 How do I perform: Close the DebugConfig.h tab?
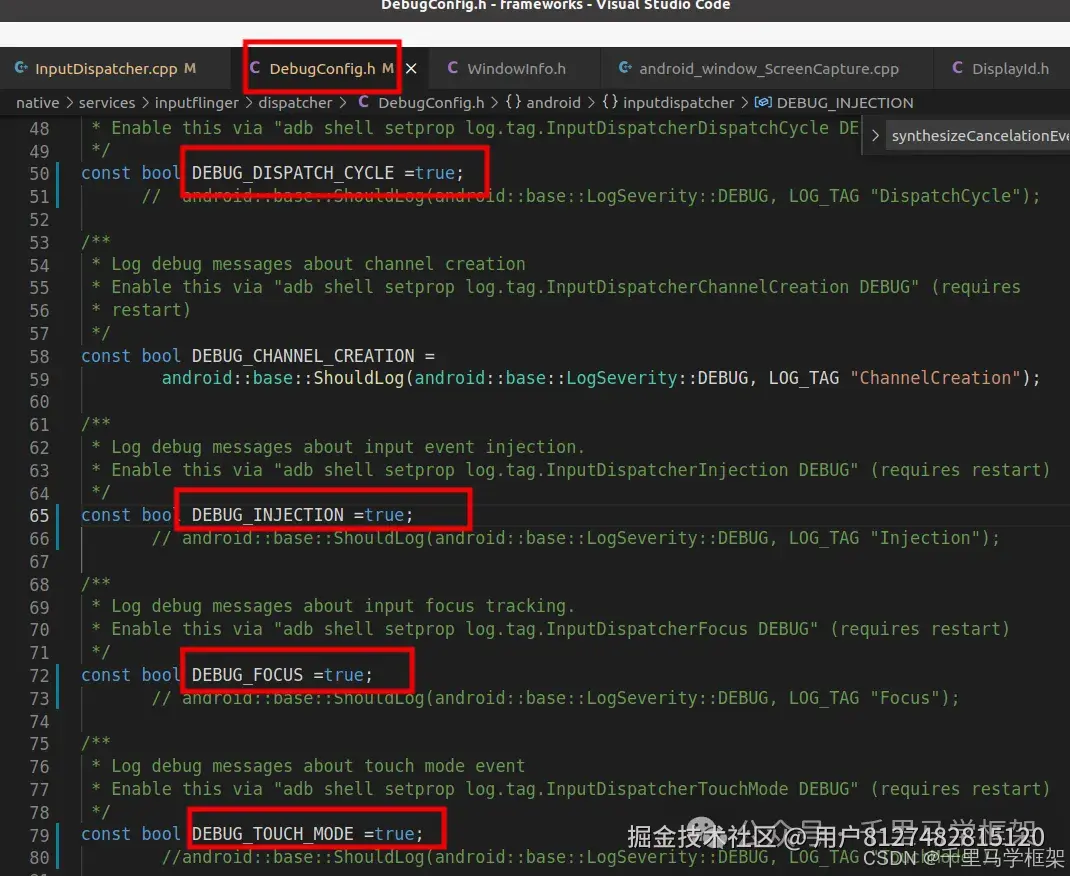coord(411,68)
